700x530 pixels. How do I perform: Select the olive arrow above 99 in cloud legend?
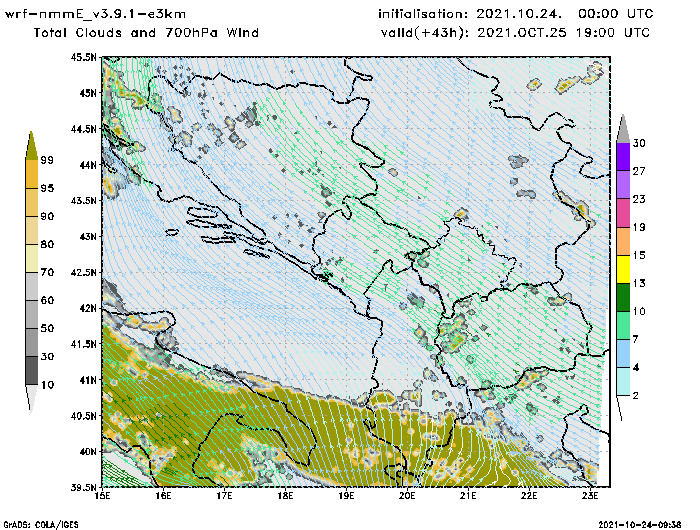pyautogui.click(x=31, y=146)
